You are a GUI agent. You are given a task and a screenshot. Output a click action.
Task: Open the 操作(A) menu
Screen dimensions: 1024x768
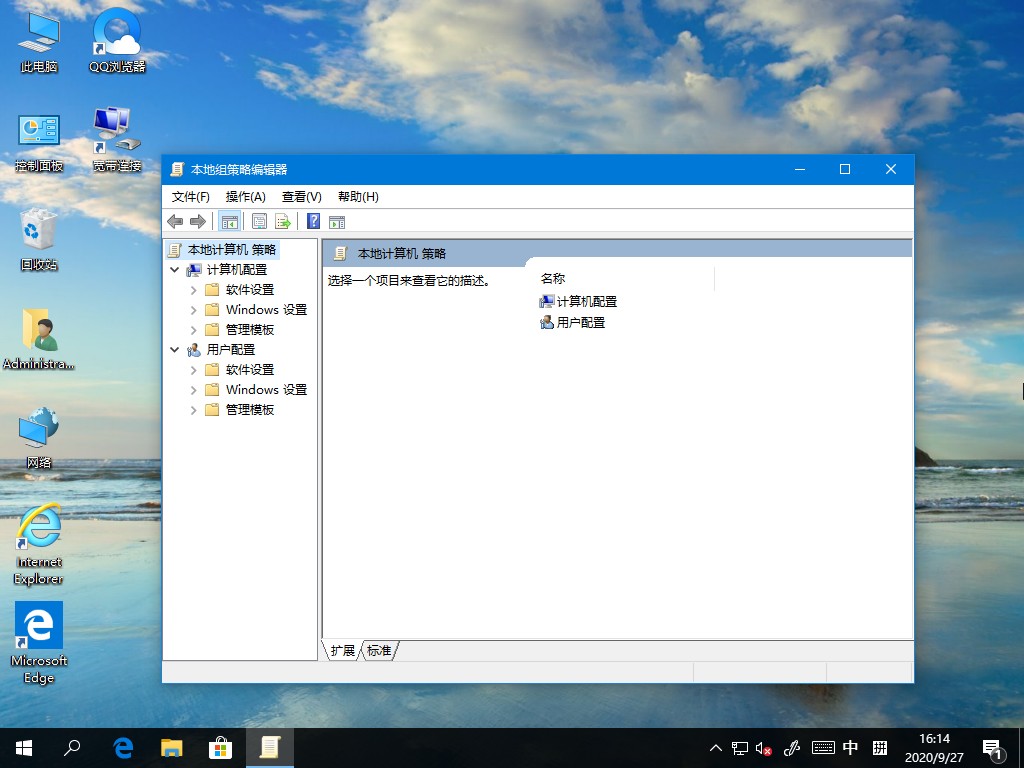(245, 196)
